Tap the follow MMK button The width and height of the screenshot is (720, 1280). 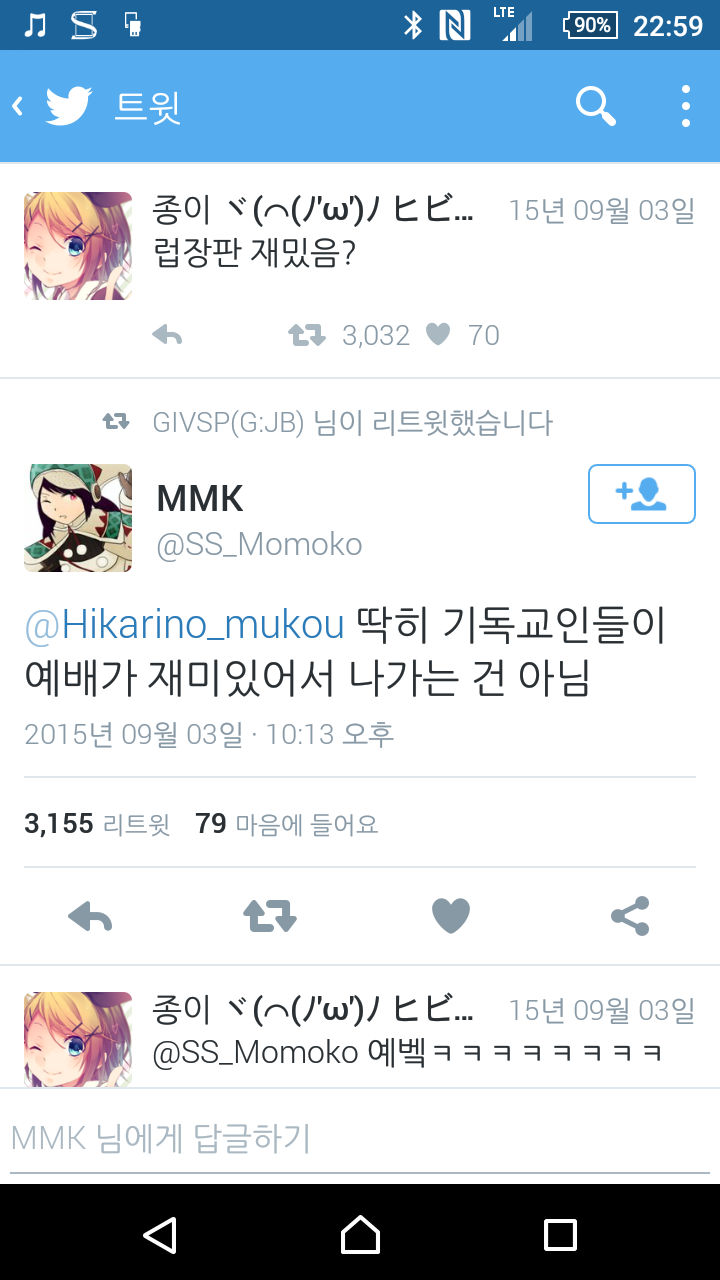pos(642,494)
